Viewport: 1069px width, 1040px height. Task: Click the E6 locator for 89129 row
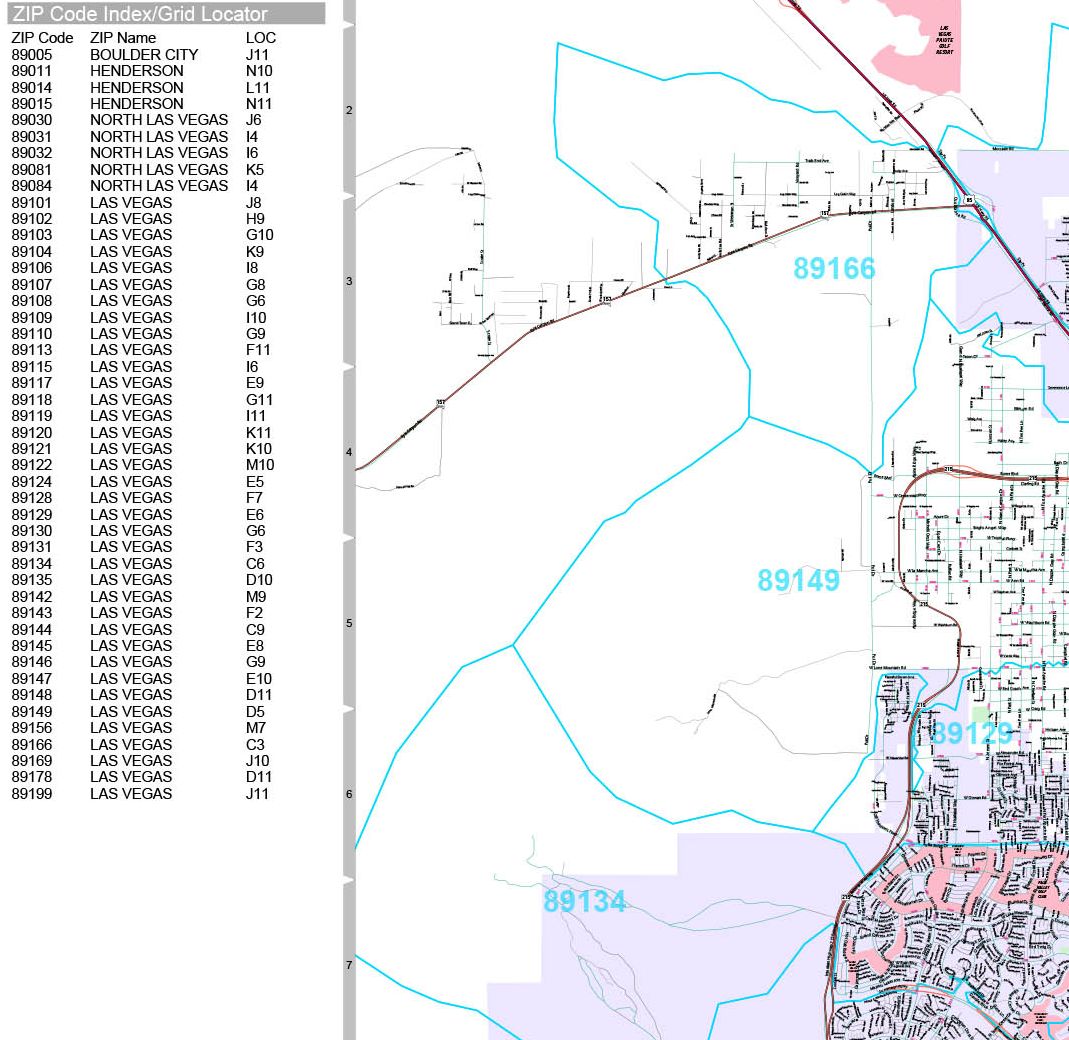coord(255,515)
